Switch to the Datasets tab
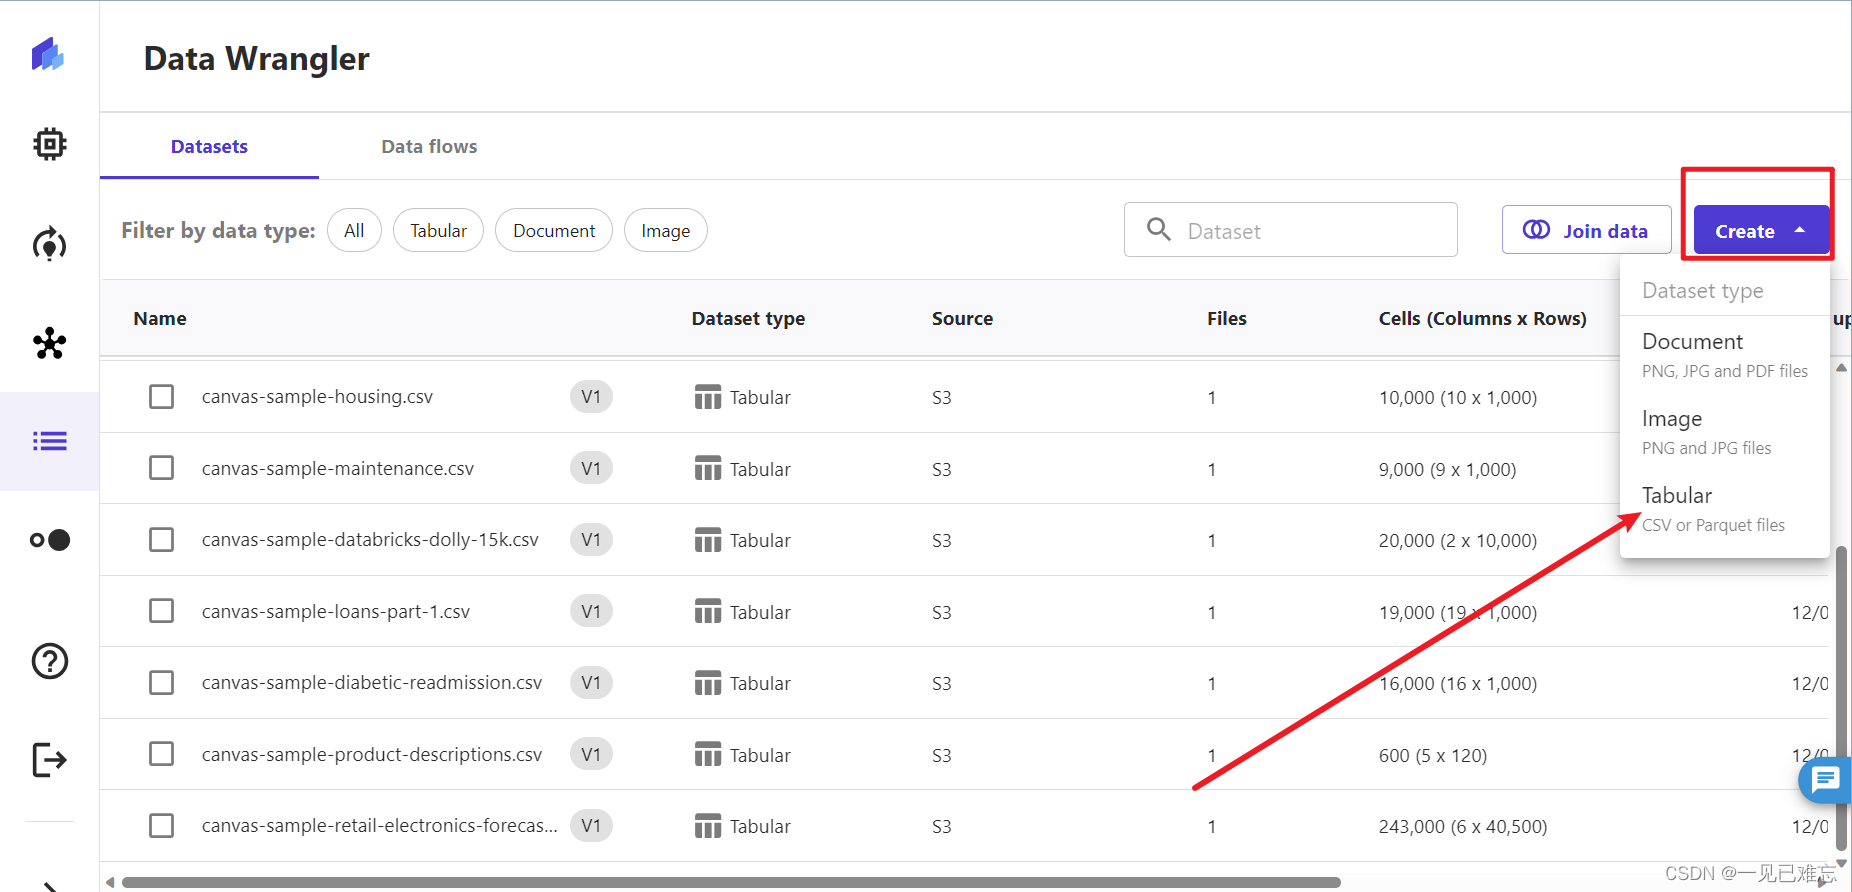The height and width of the screenshot is (892, 1852). pyautogui.click(x=209, y=147)
